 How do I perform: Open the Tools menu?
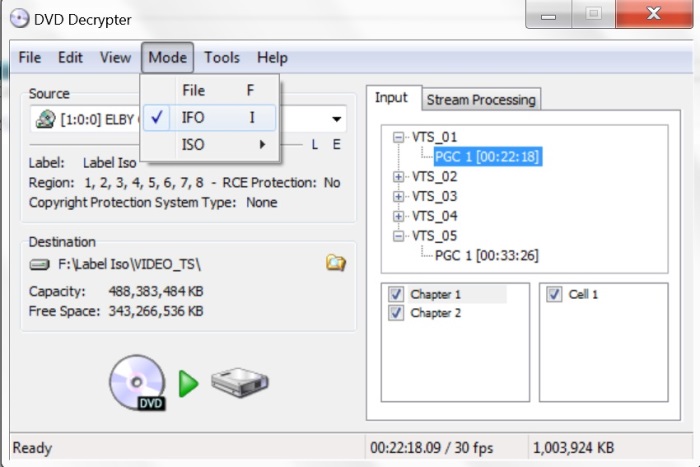tap(222, 58)
